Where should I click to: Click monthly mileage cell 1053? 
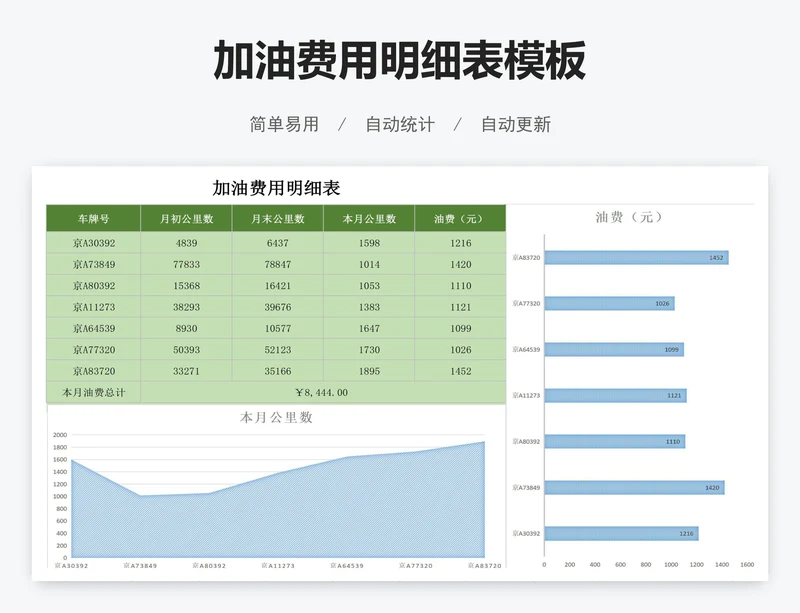(369, 286)
